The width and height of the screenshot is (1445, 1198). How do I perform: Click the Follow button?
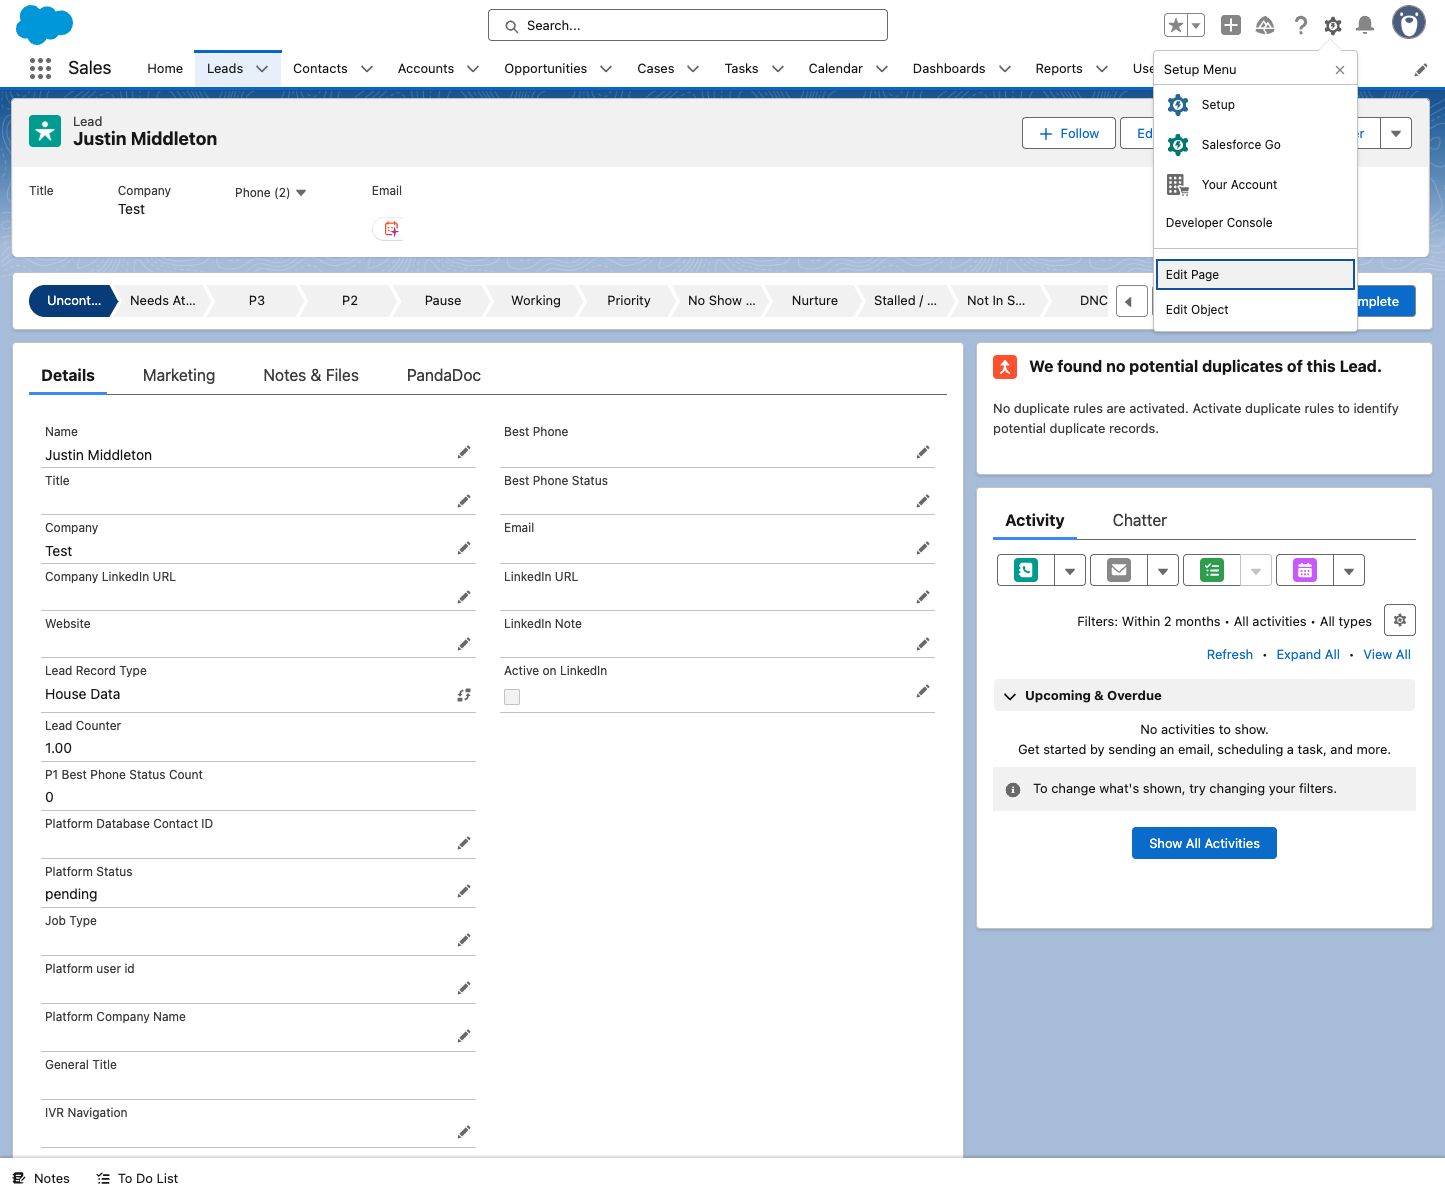[x=1069, y=133]
